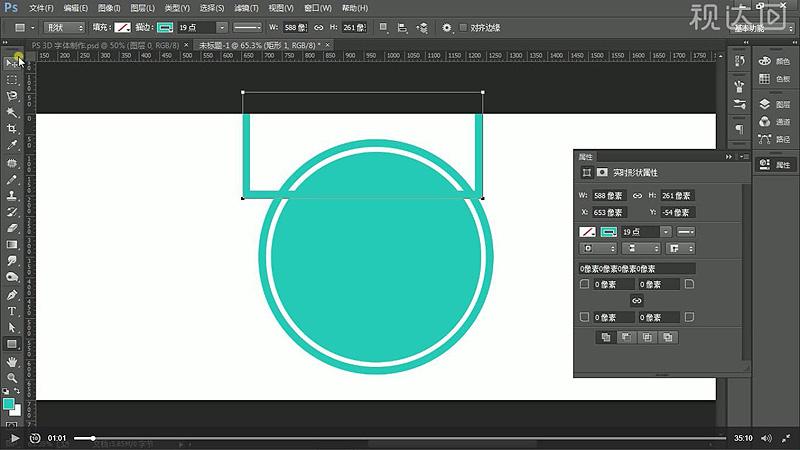Image resolution: width=800 pixels, height=450 pixels.
Task: Open stroke type dropdown in Properties panel
Action: [x=686, y=232]
